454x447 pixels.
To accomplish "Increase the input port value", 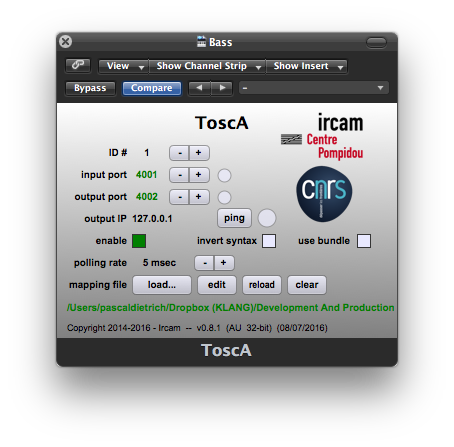I will tap(199, 175).
